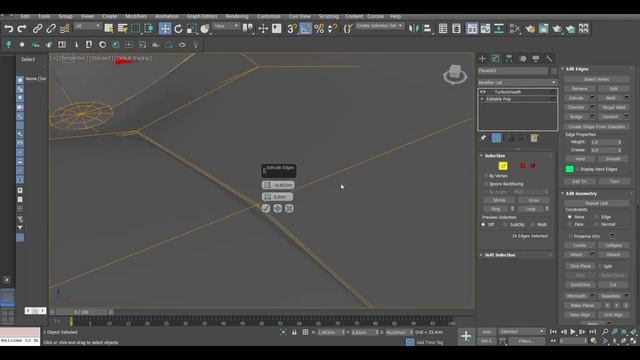Open the Modifiers menu
This screenshot has width=640, height=360.
click(x=136, y=16)
